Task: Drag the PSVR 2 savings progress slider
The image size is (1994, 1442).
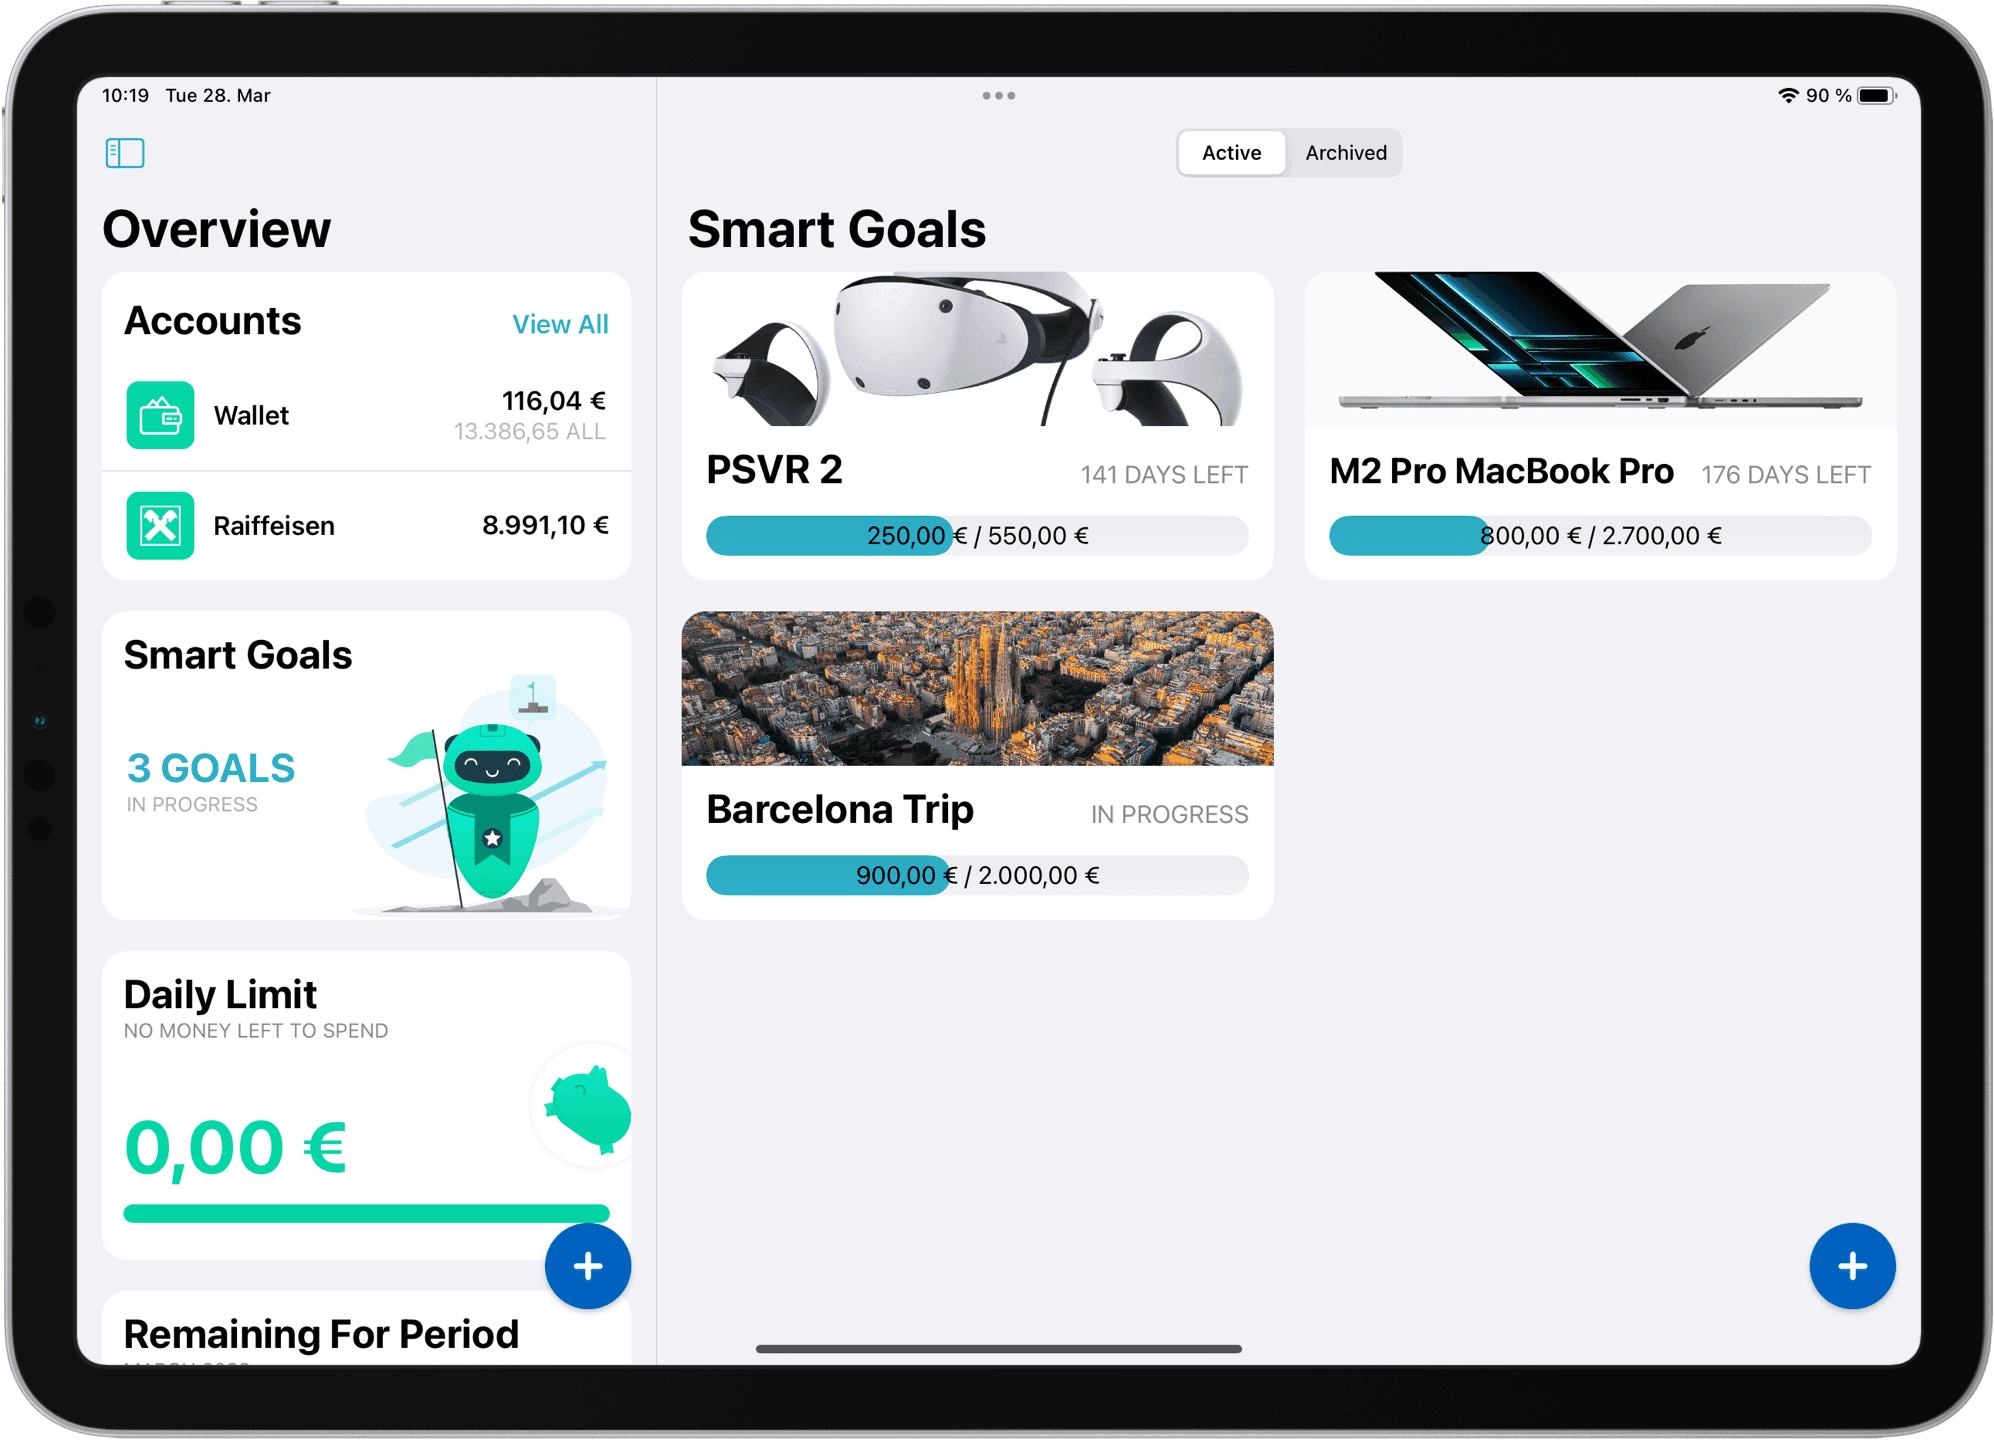Action: (955, 537)
